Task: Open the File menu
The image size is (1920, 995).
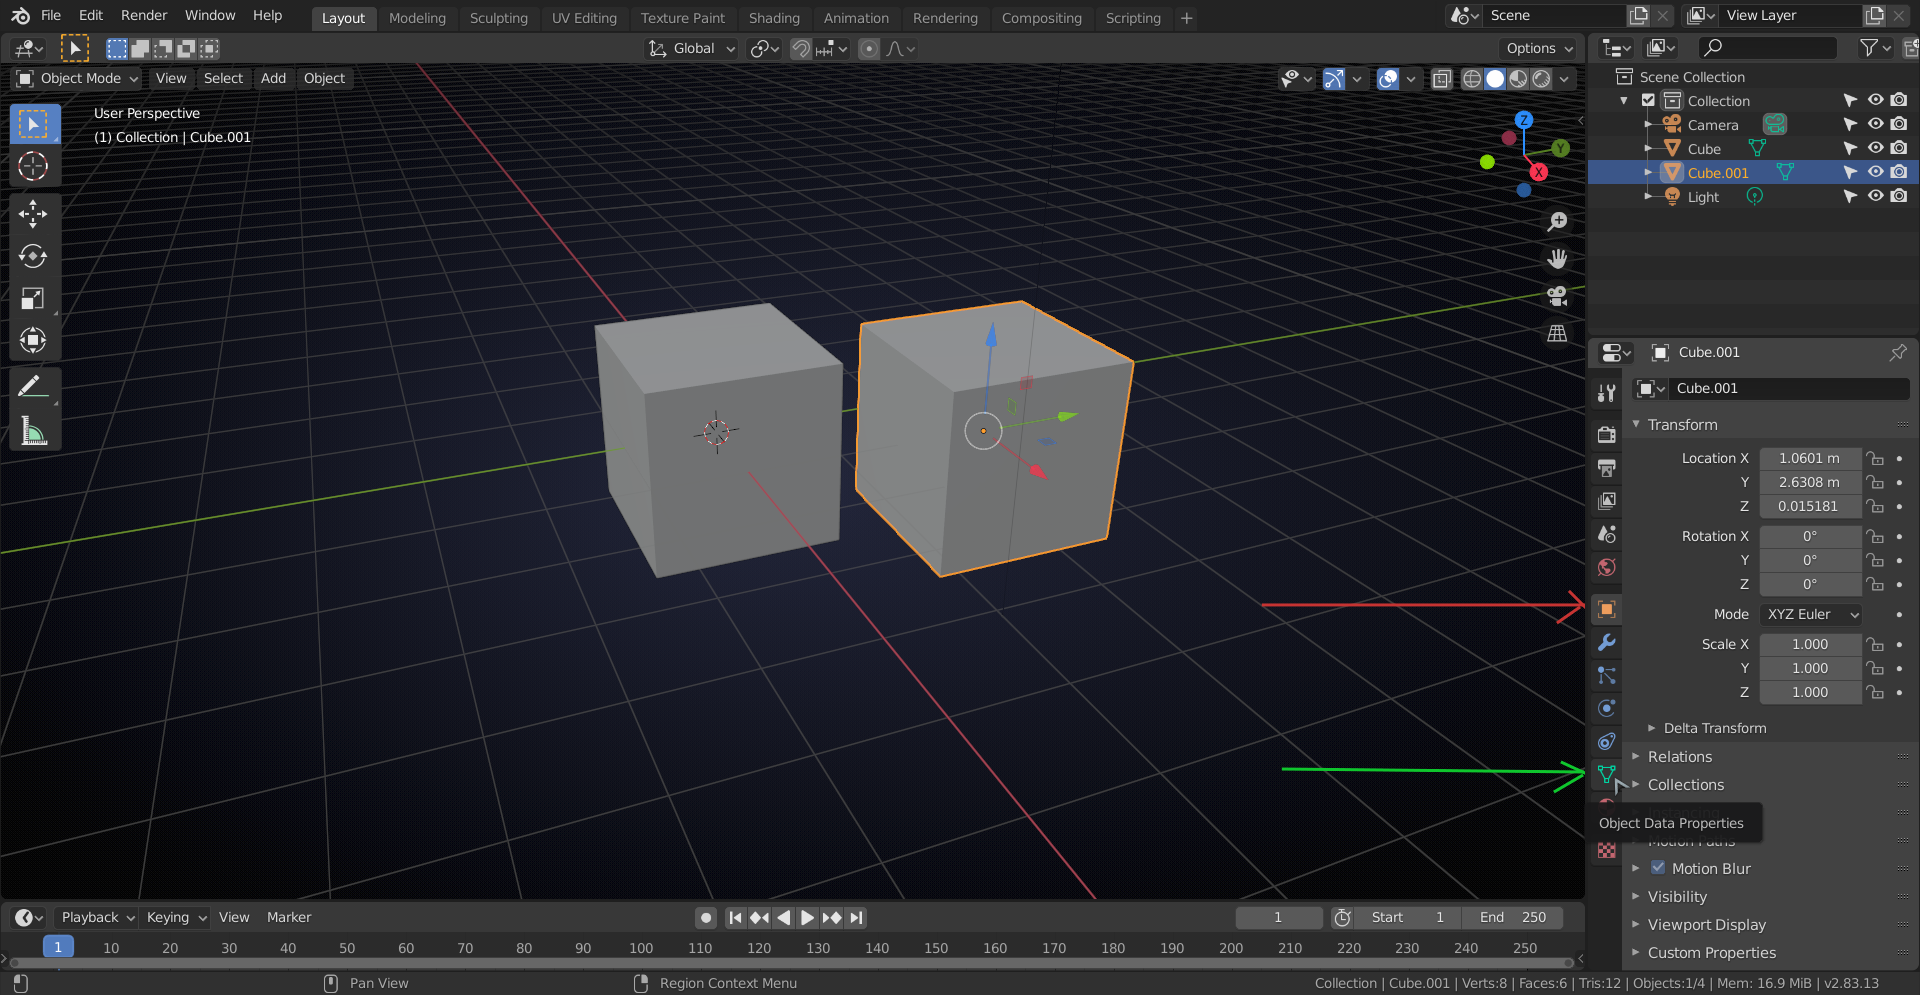Action: pyautogui.click(x=51, y=15)
